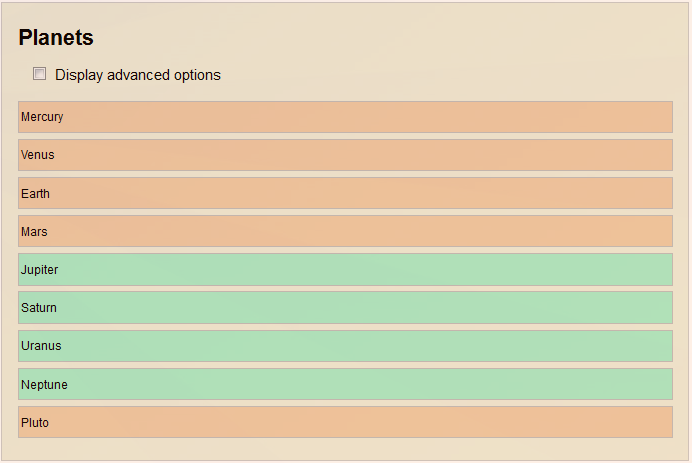Click the Mars name text

(x=34, y=231)
